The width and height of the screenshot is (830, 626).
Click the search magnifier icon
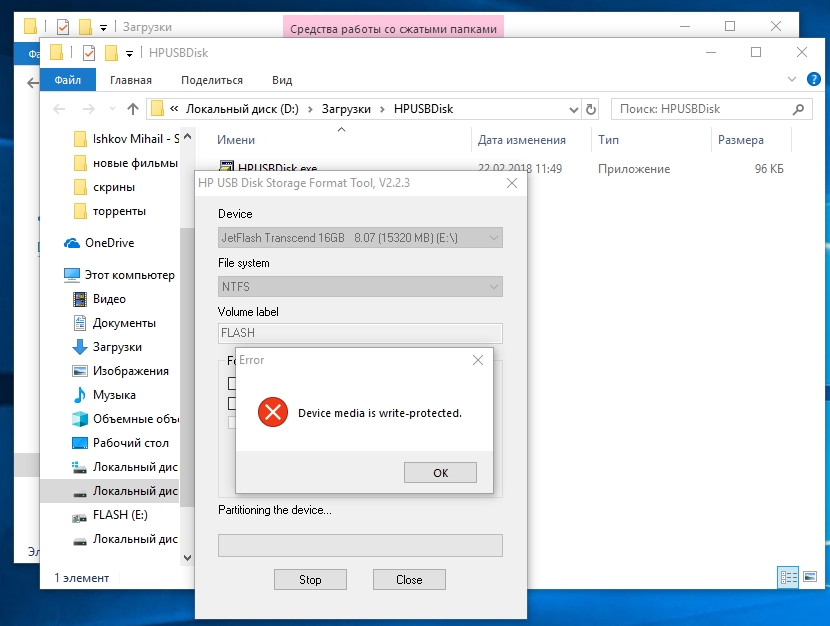pos(798,109)
